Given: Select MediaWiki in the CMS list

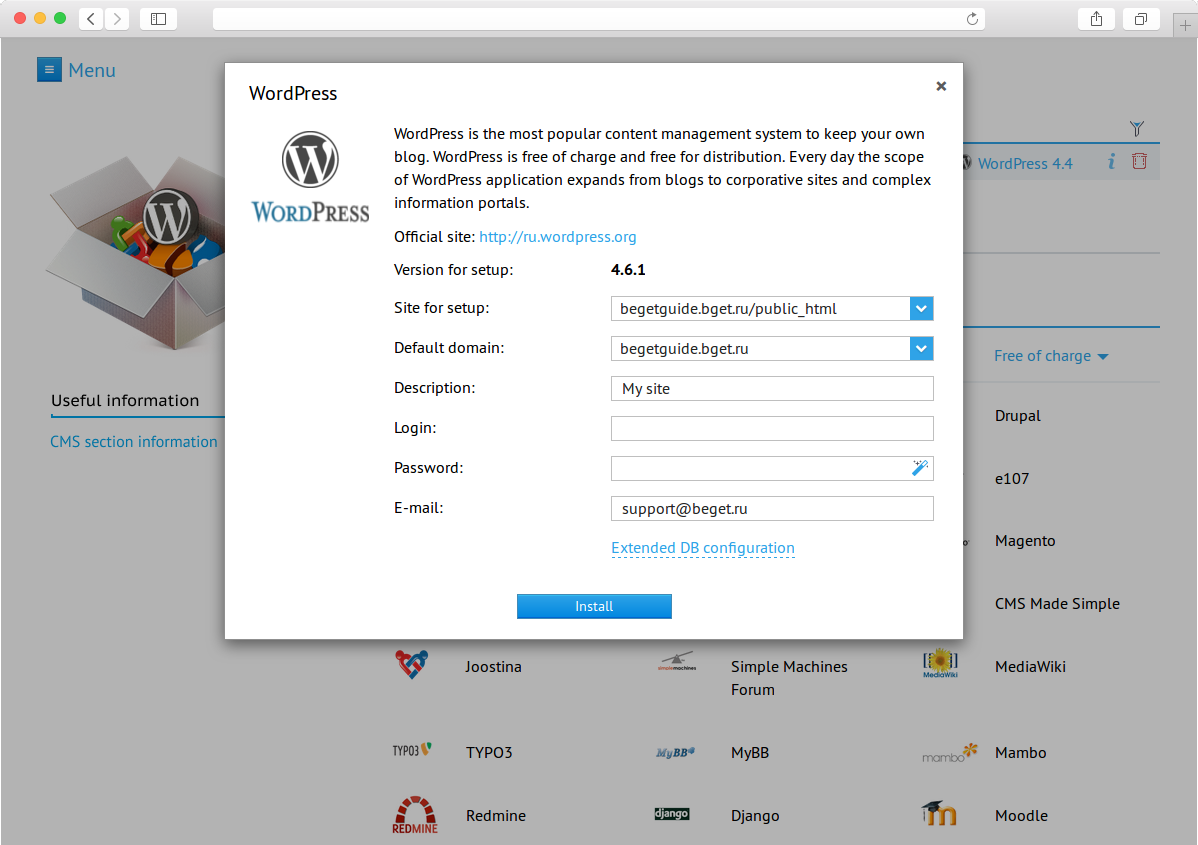Looking at the screenshot, I should pos(1031,666).
